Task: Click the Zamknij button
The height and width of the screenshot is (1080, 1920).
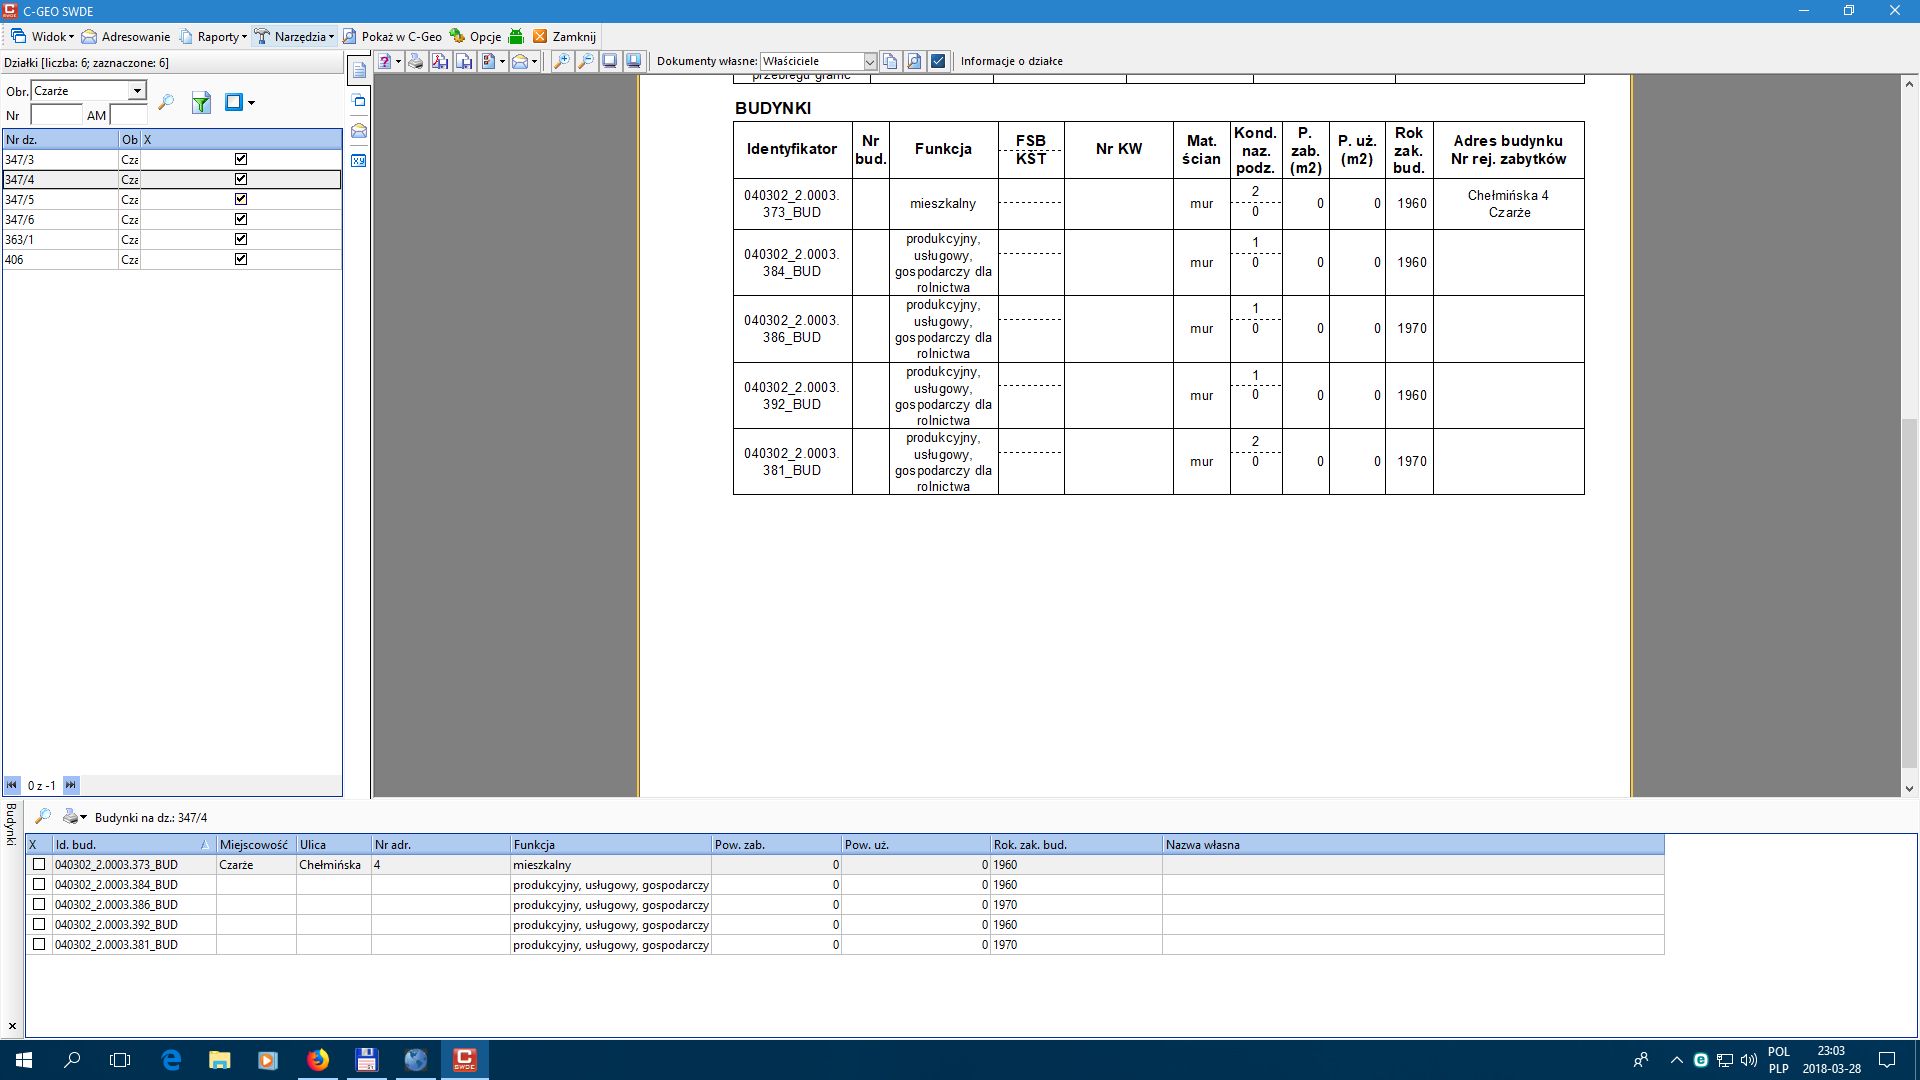Action: [x=565, y=36]
